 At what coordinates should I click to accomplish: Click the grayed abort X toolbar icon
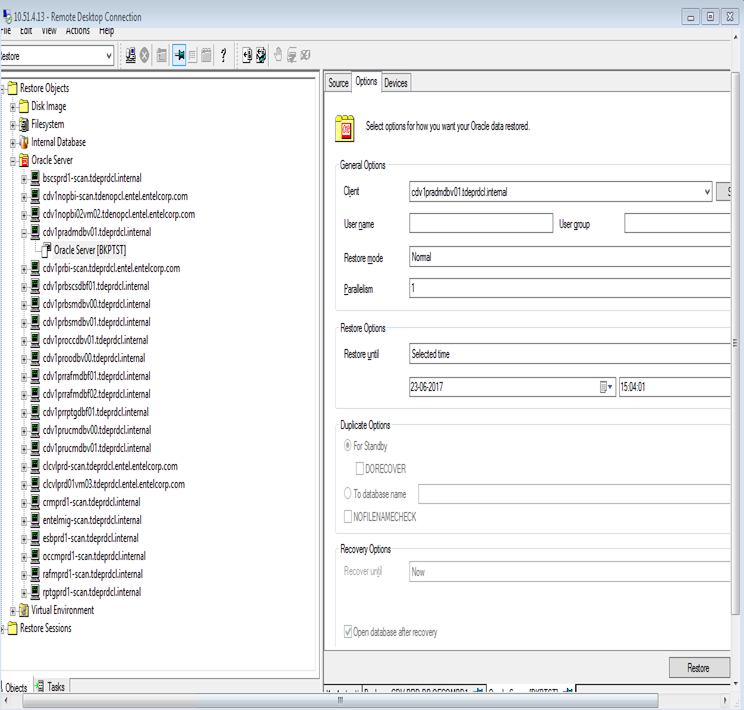click(x=144, y=56)
